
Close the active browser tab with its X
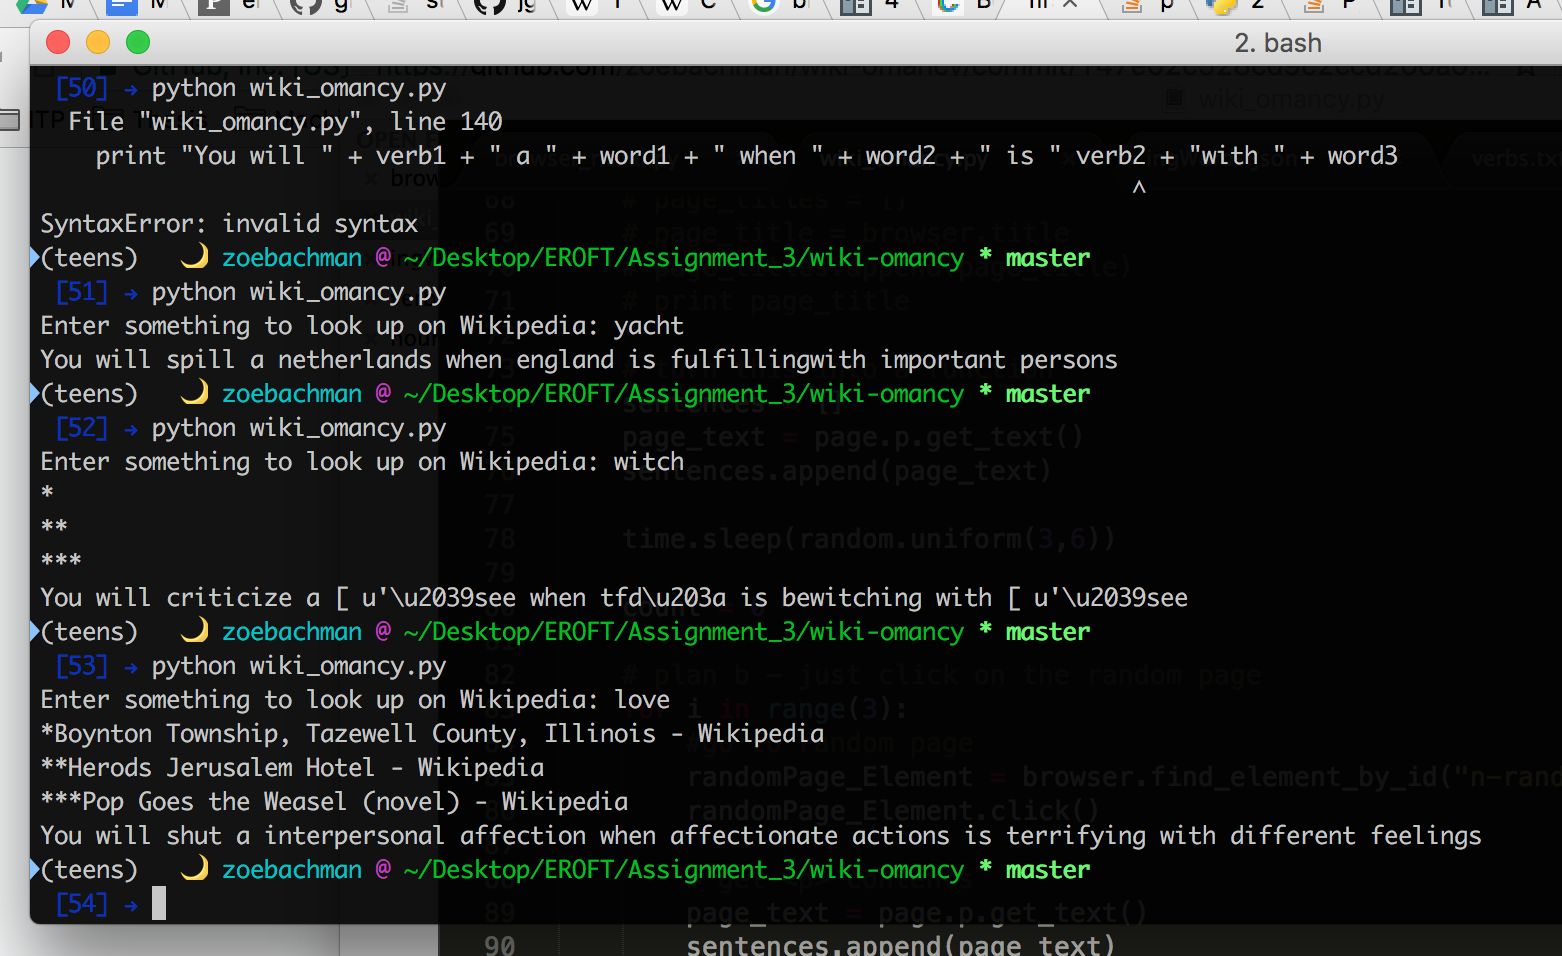(x=1070, y=4)
